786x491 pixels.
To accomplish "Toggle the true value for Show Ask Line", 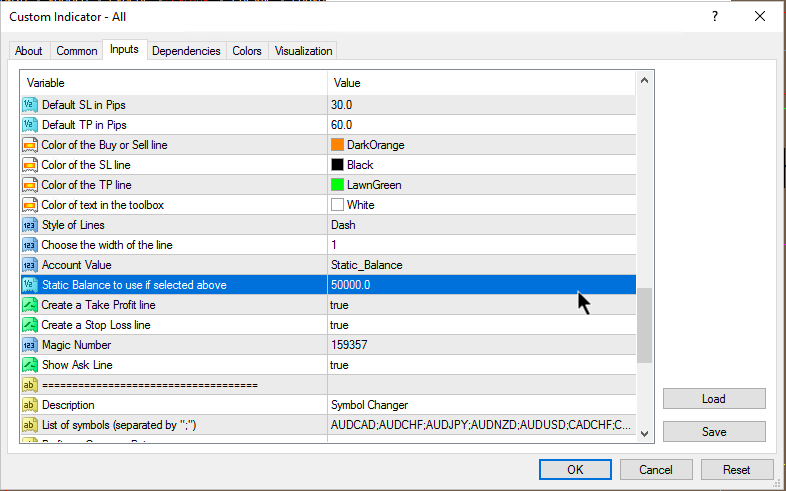I will pyautogui.click(x=481, y=365).
